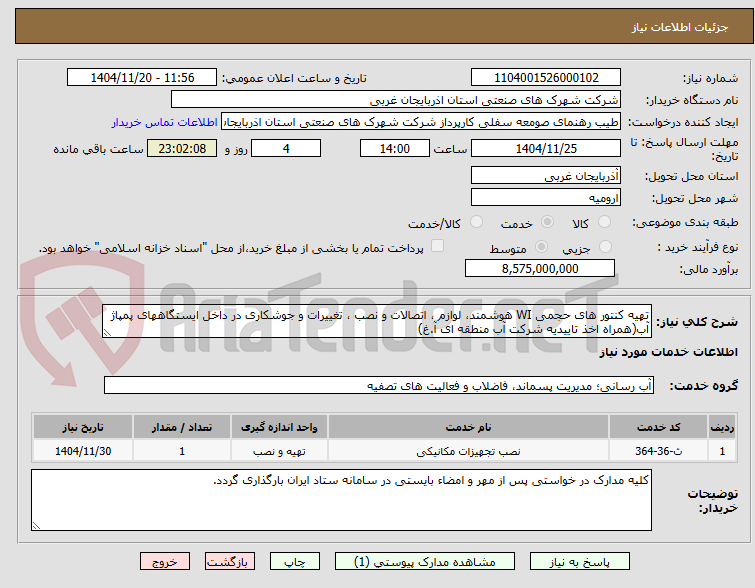Click the delivery city field ارومیه

coord(546,197)
